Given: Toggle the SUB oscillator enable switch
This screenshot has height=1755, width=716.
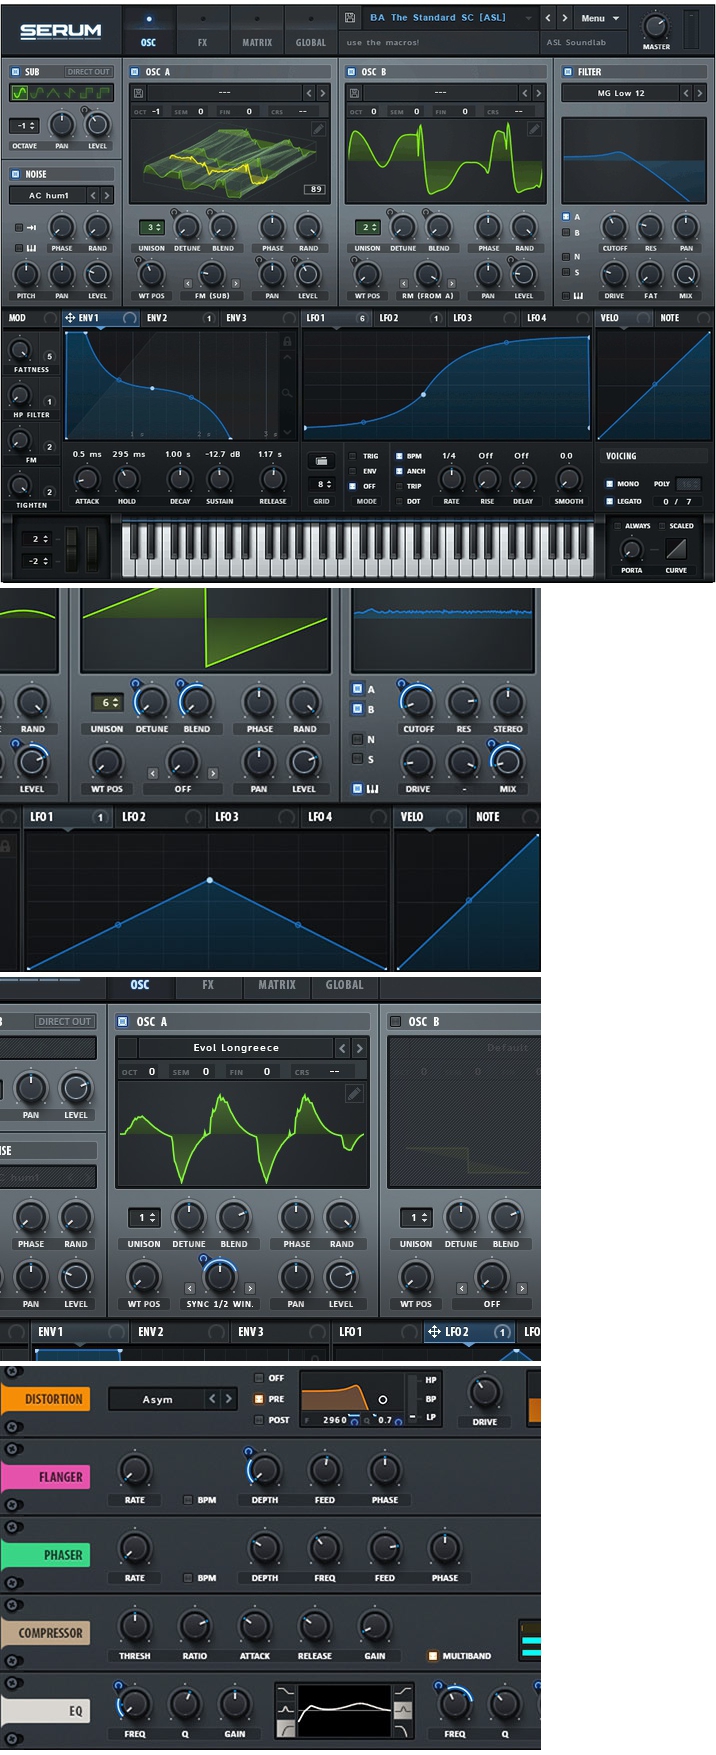Looking at the screenshot, I should [15, 72].
